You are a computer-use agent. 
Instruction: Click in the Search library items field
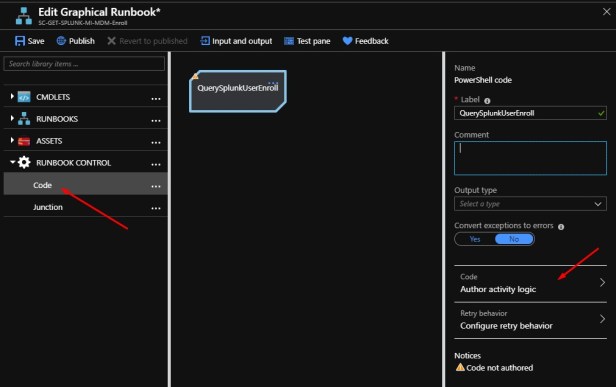(84, 64)
